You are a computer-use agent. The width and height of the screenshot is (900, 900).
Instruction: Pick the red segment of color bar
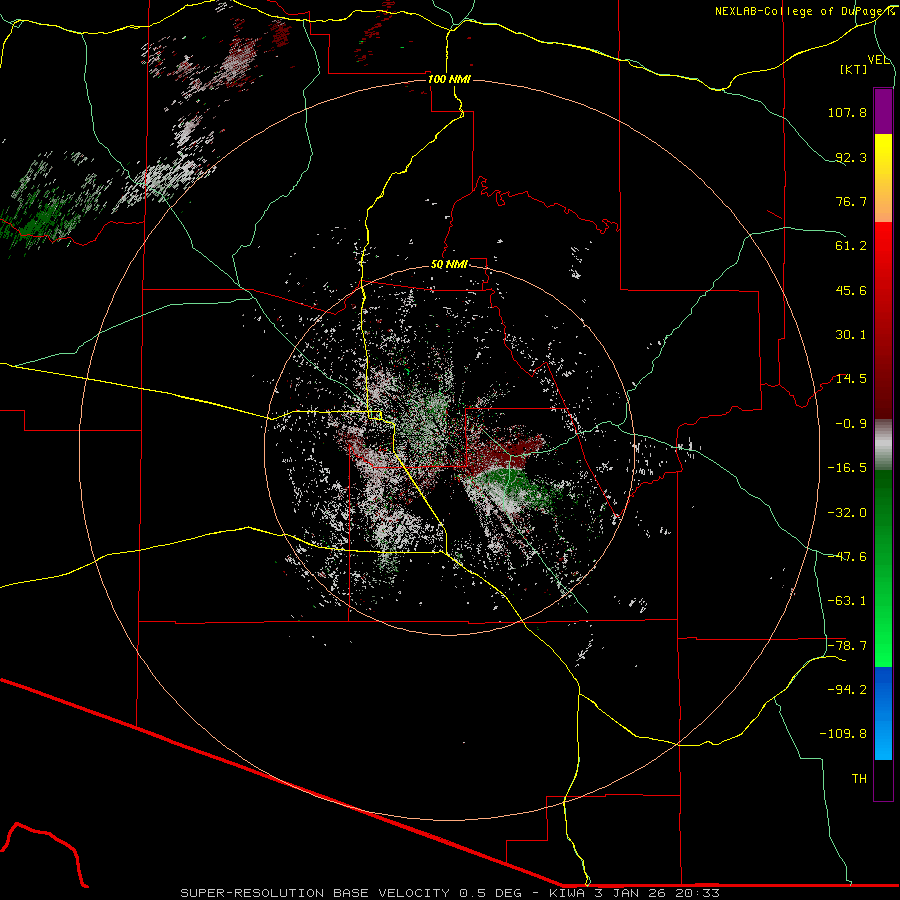883,320
